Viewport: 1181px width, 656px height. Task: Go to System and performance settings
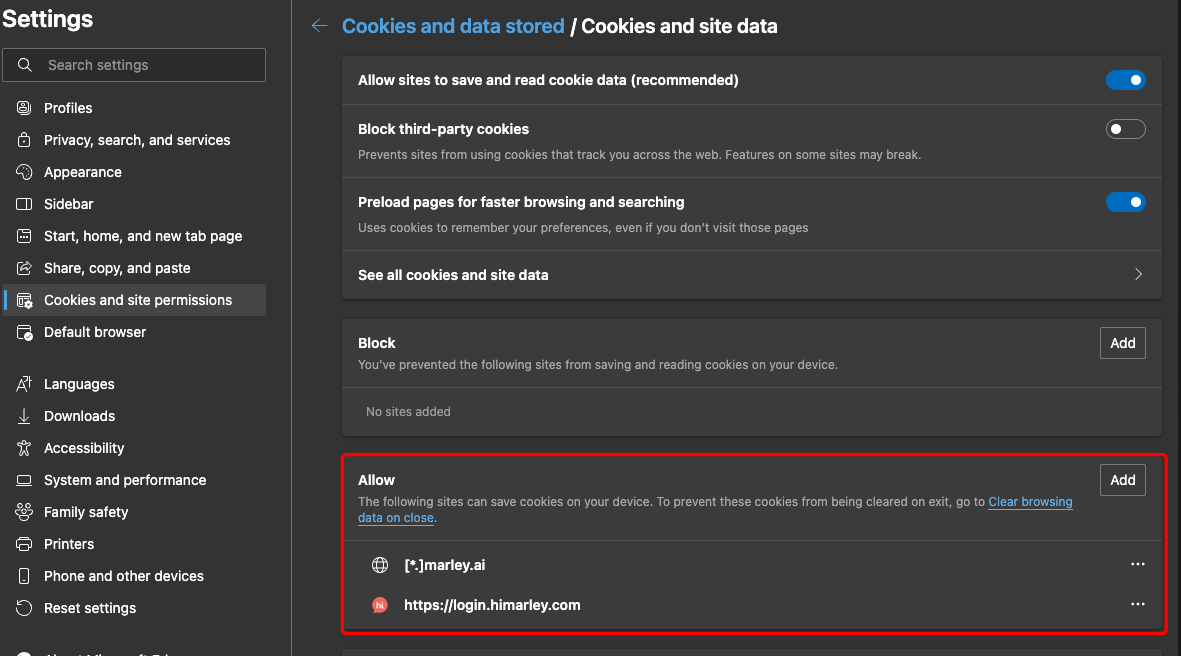pos(125,480)
